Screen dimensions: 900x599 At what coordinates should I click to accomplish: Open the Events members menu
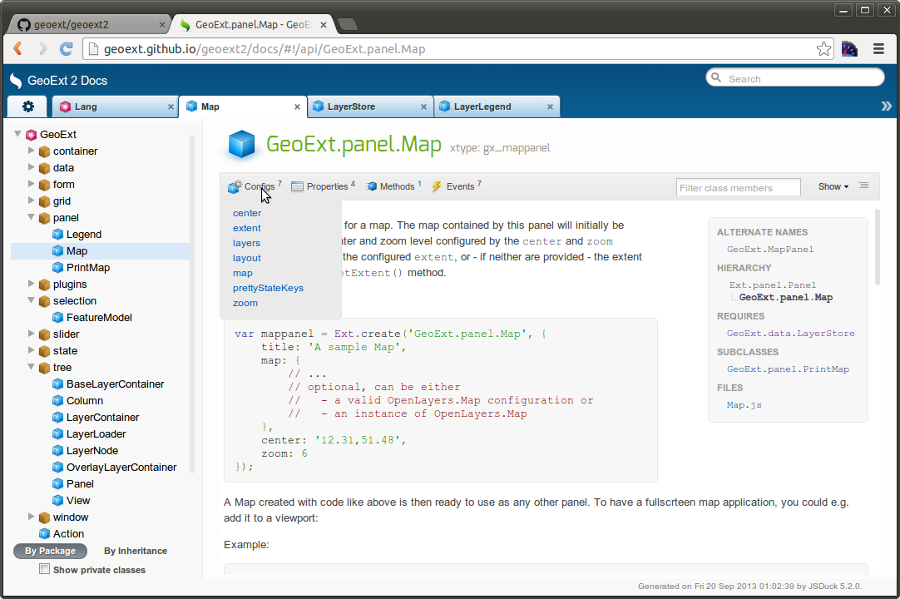point(457,186)
